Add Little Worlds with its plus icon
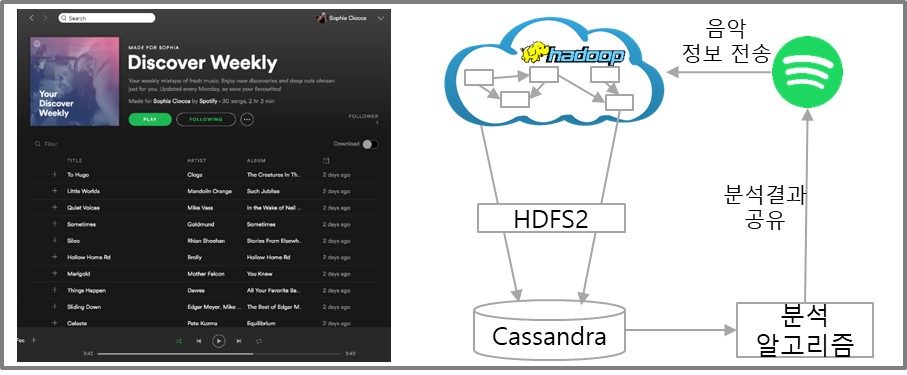Screen dimensions: 907x375 click(55, 191)
